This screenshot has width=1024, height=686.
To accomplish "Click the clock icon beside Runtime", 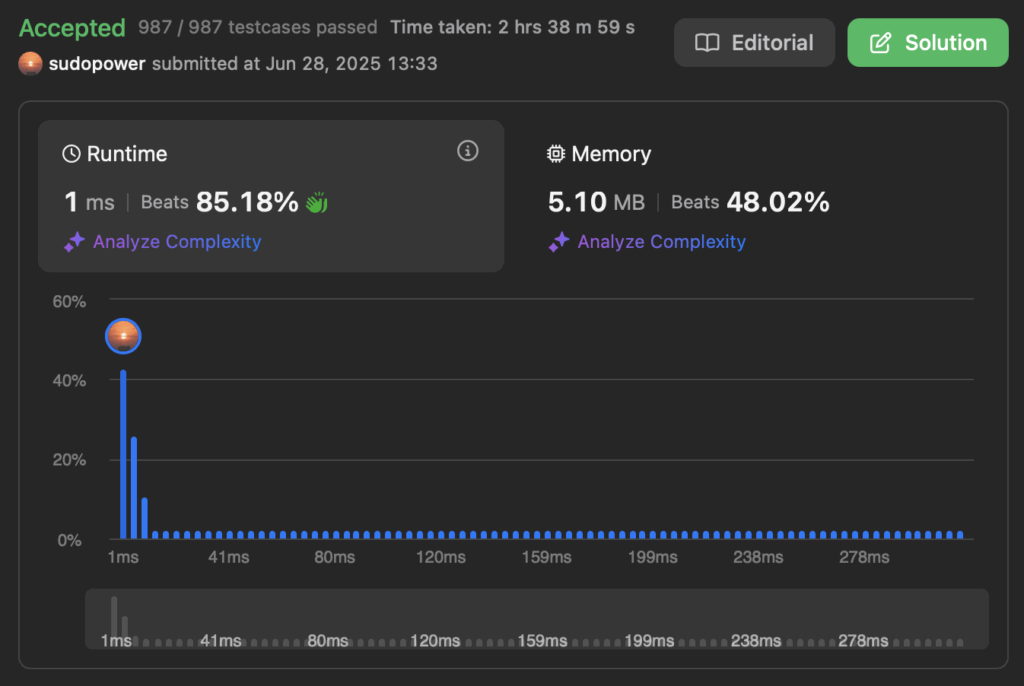I will (71, 154).
